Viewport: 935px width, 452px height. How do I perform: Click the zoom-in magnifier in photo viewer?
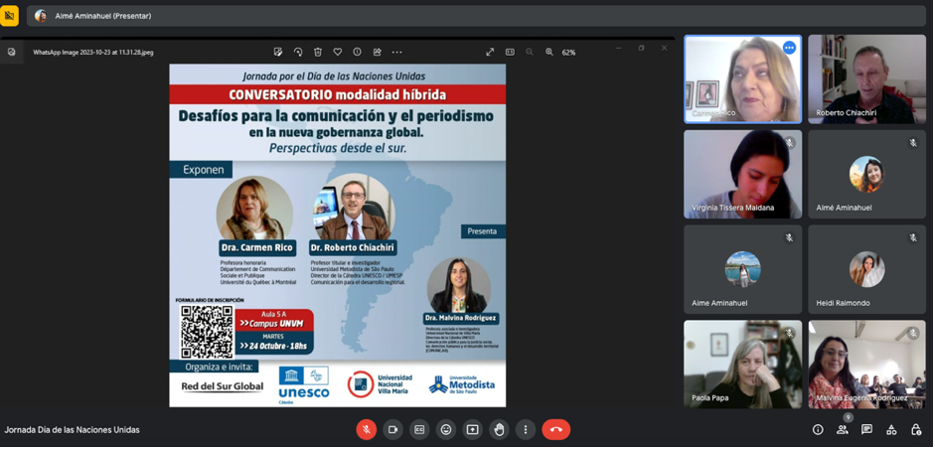click(x=549, y=52)
